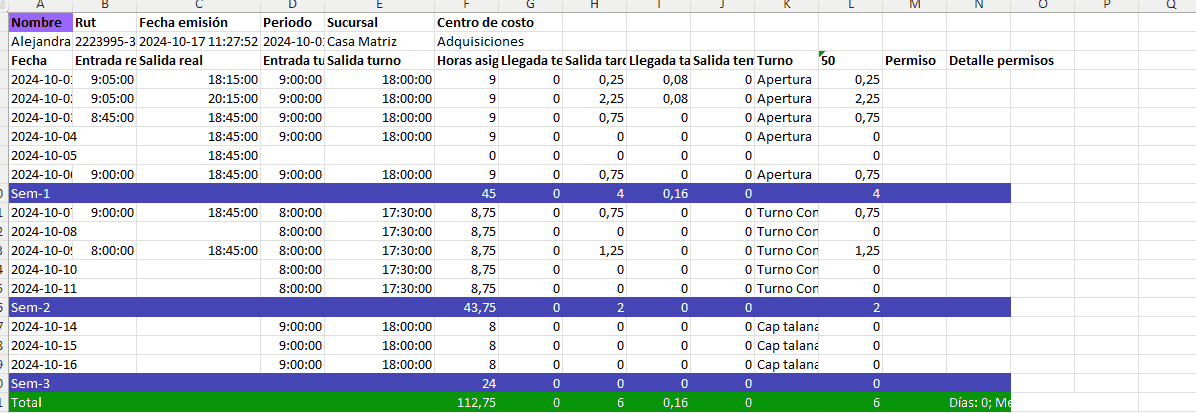
Task: Select the '2024-10-04' date cell
Action: click(x=41, y=137)
